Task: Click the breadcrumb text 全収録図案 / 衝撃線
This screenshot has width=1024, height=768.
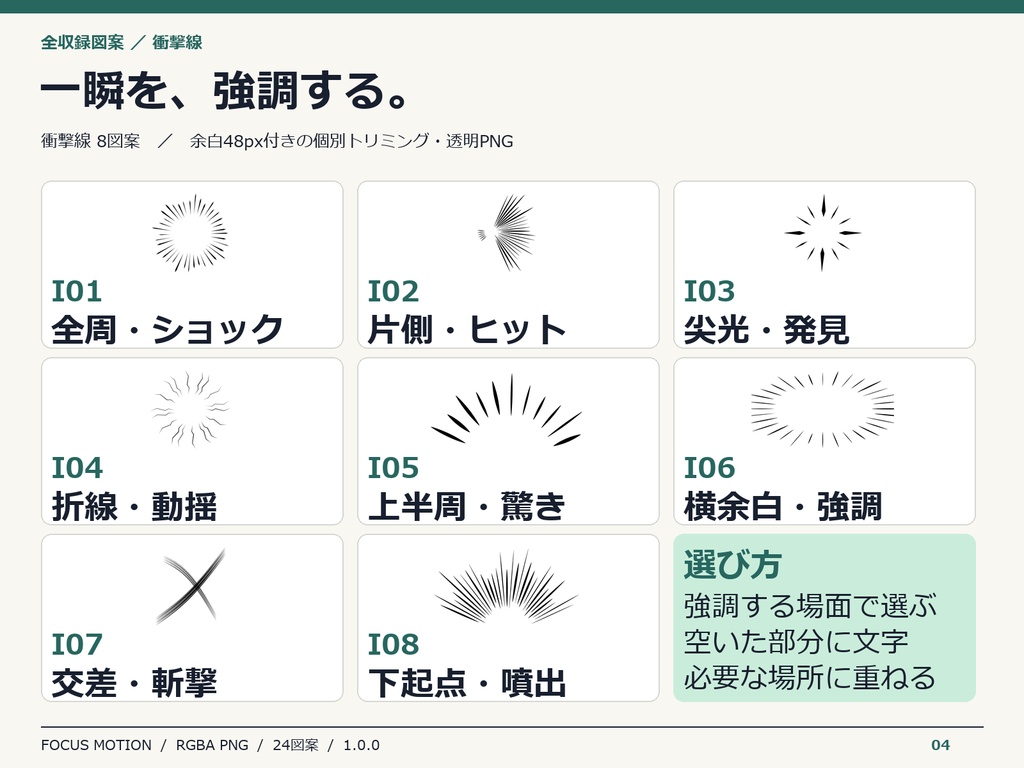Action: click(x=121, y=42)
